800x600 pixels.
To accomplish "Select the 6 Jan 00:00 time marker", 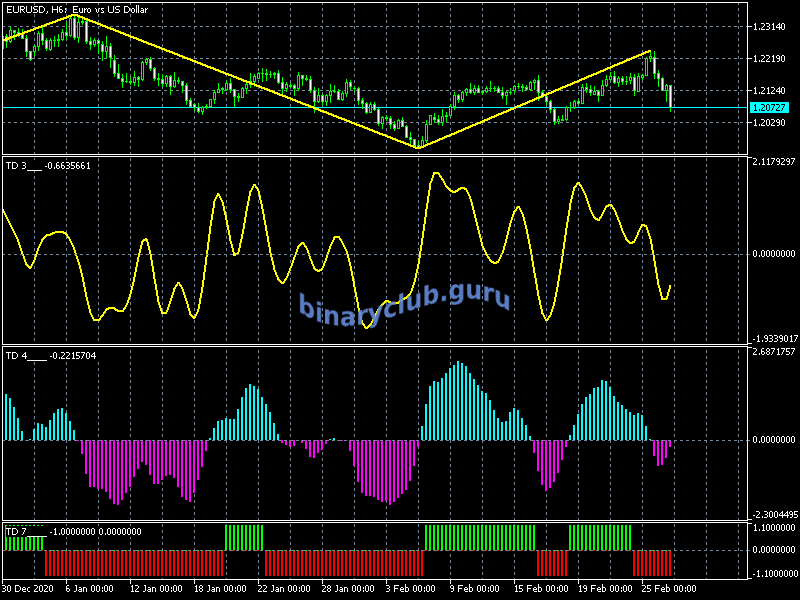I will click(89, 589).
